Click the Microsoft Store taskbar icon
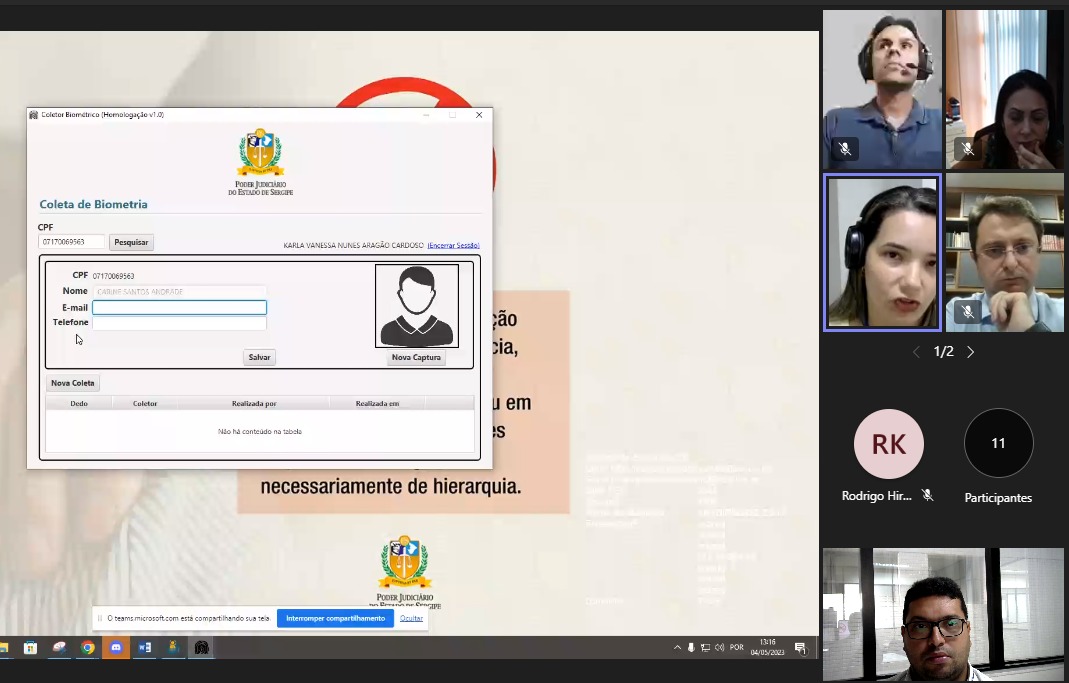The height and width of the screenshot is (683, 1069). 31,648
